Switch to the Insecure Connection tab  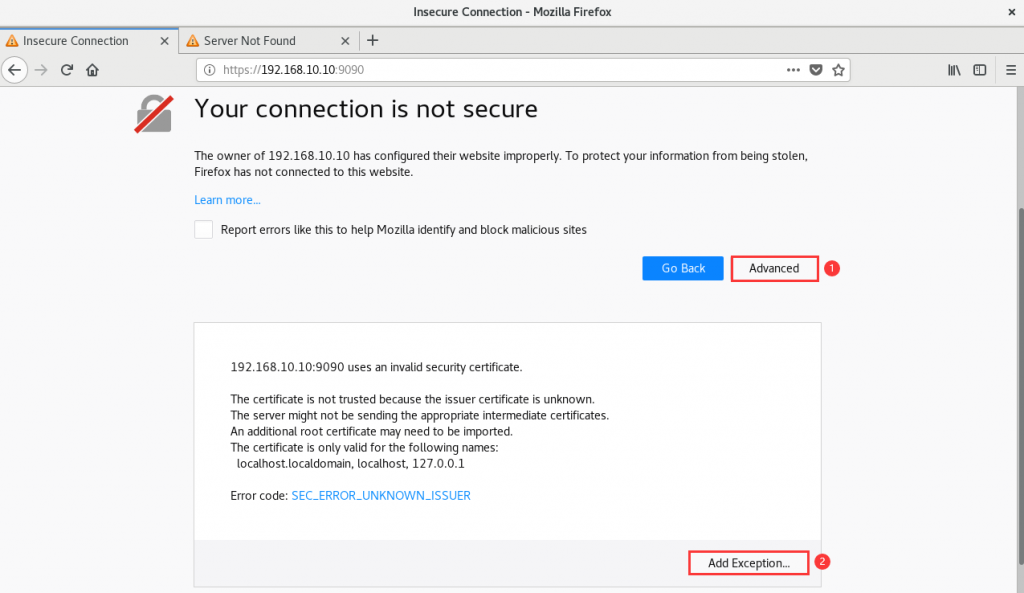pos(76,41)
